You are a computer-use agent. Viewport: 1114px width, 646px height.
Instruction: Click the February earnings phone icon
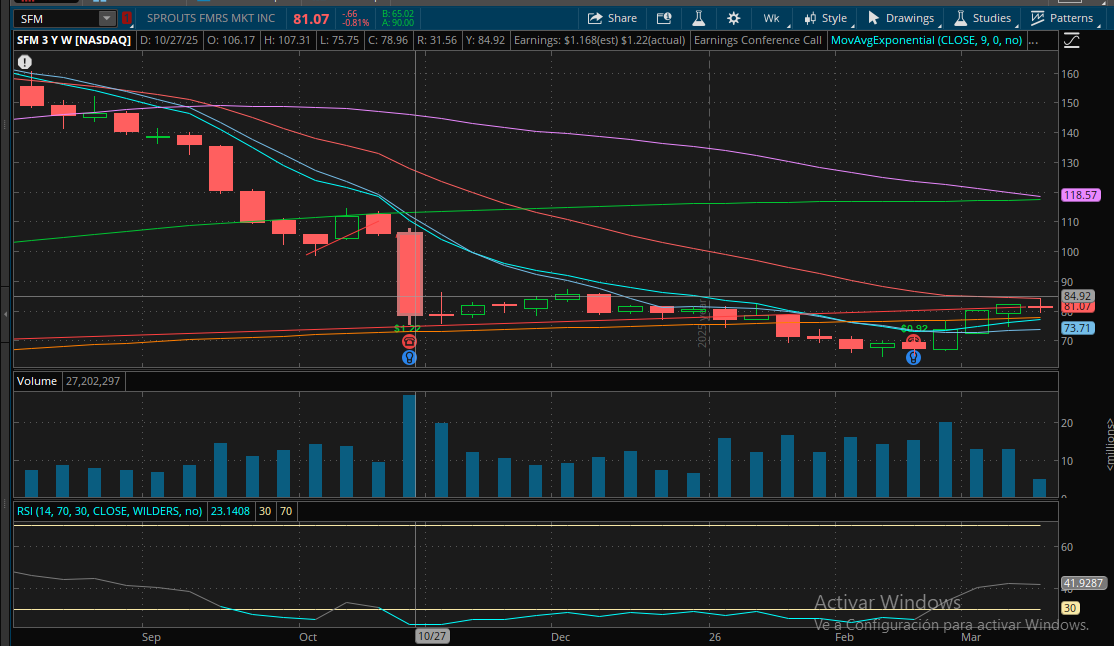tap(914, 341)
